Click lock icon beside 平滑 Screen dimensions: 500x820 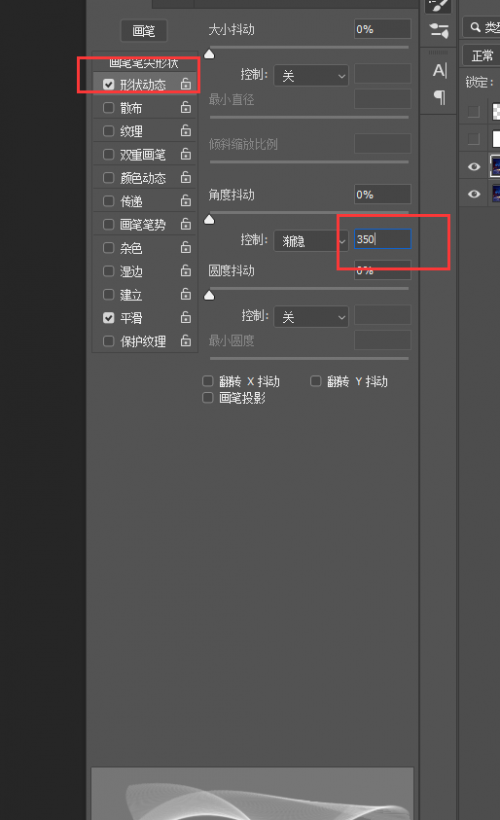[x=186, y=317]
